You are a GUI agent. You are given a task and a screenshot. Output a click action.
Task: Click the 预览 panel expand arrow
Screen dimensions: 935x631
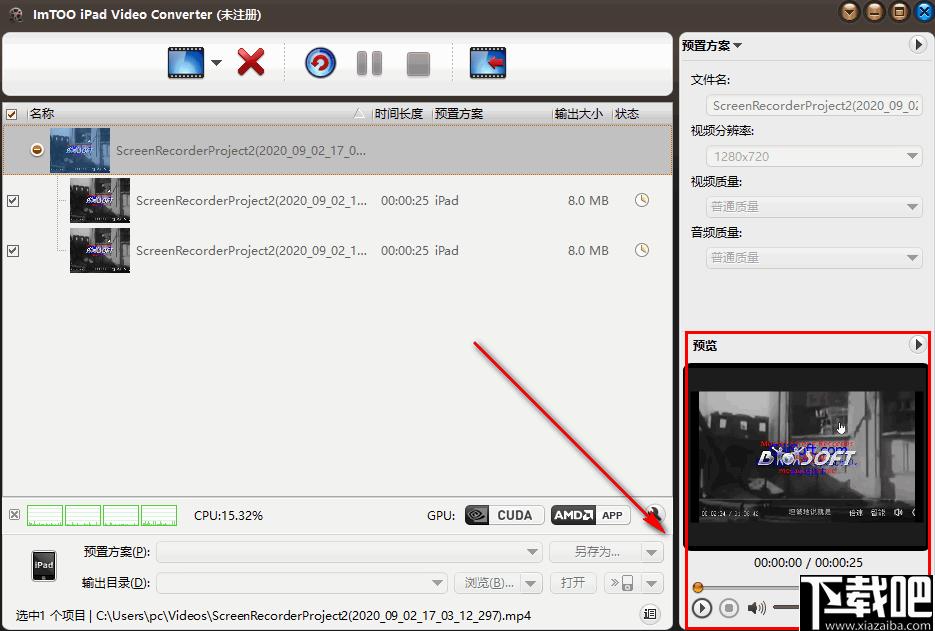pyautogui.click(x=918, y=345)
